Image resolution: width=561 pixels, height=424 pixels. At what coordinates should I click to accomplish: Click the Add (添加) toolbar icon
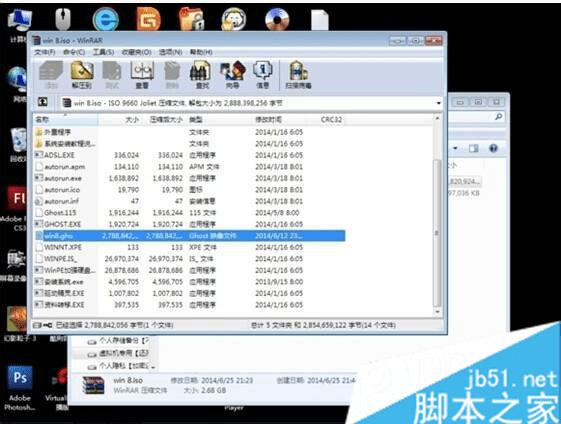tap(51, 74)
